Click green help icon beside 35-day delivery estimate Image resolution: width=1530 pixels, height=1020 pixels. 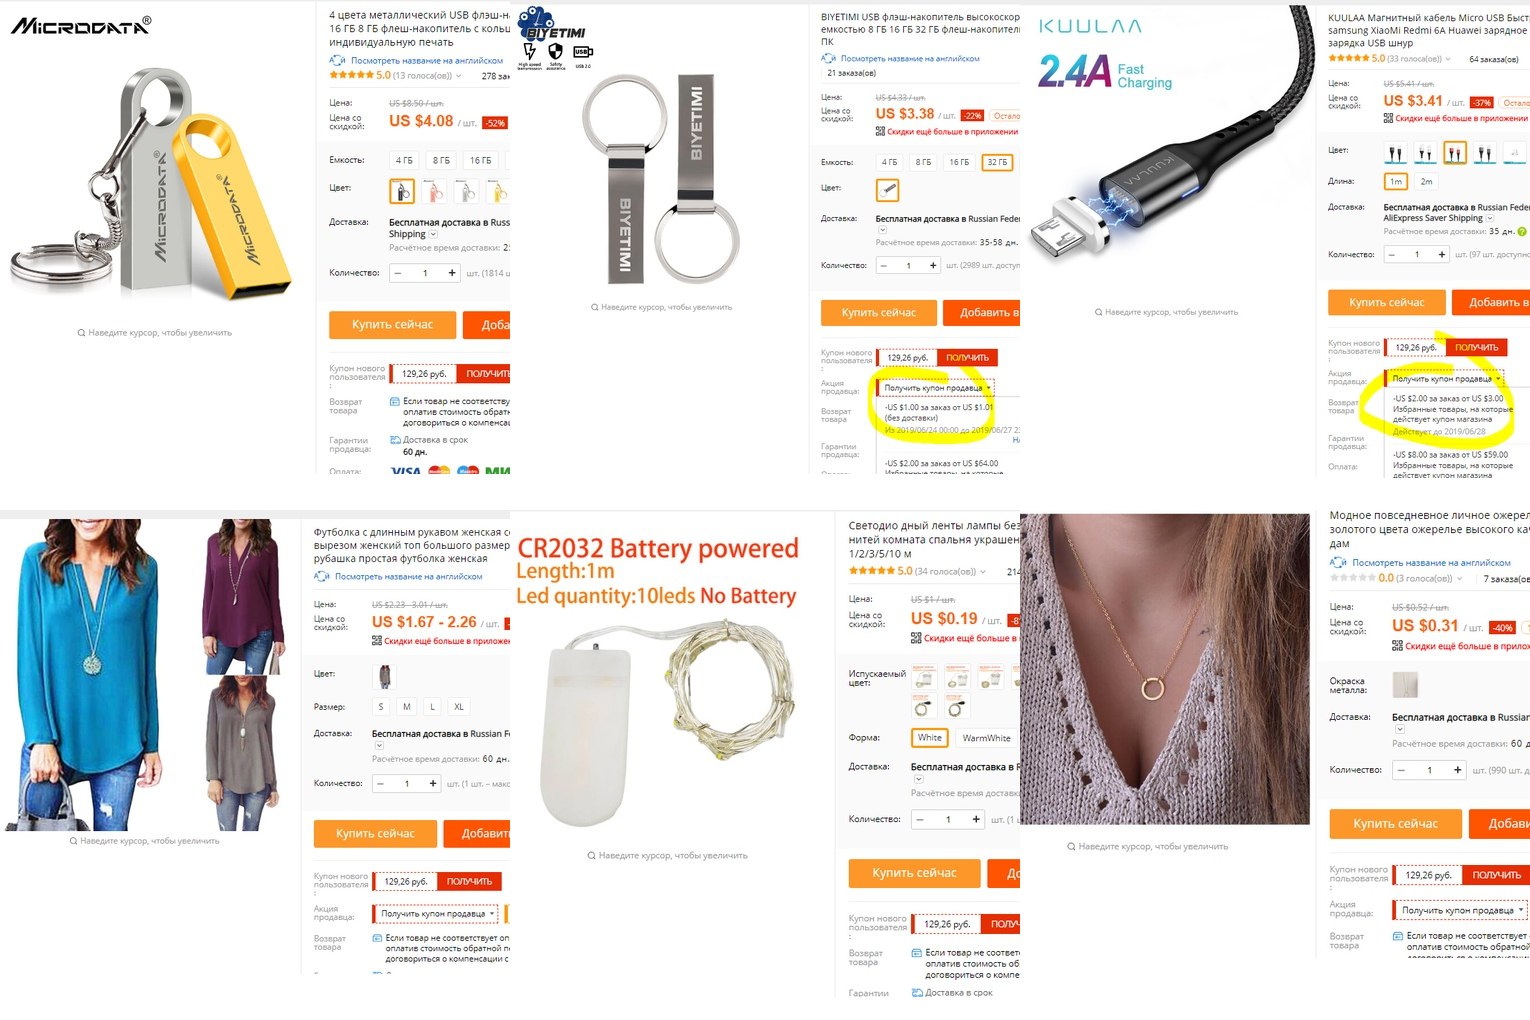point(1522,231)
